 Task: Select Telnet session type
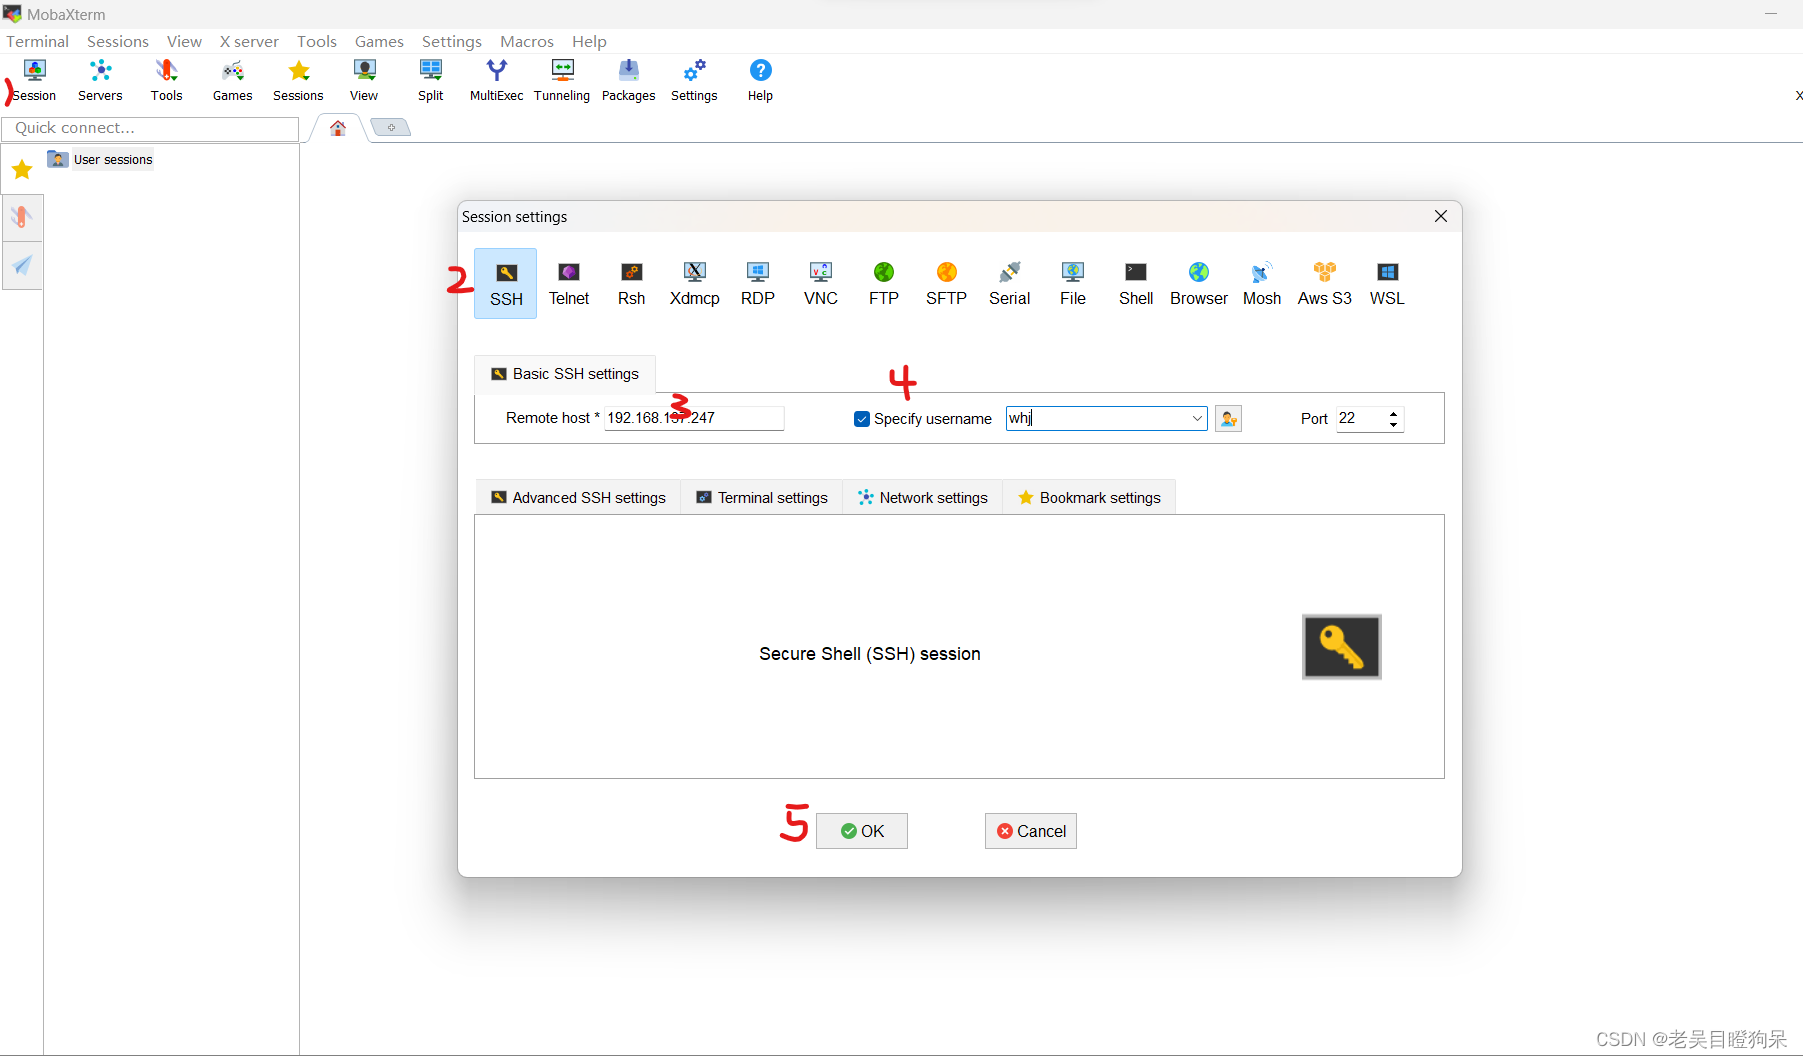[x=569, y=284]
